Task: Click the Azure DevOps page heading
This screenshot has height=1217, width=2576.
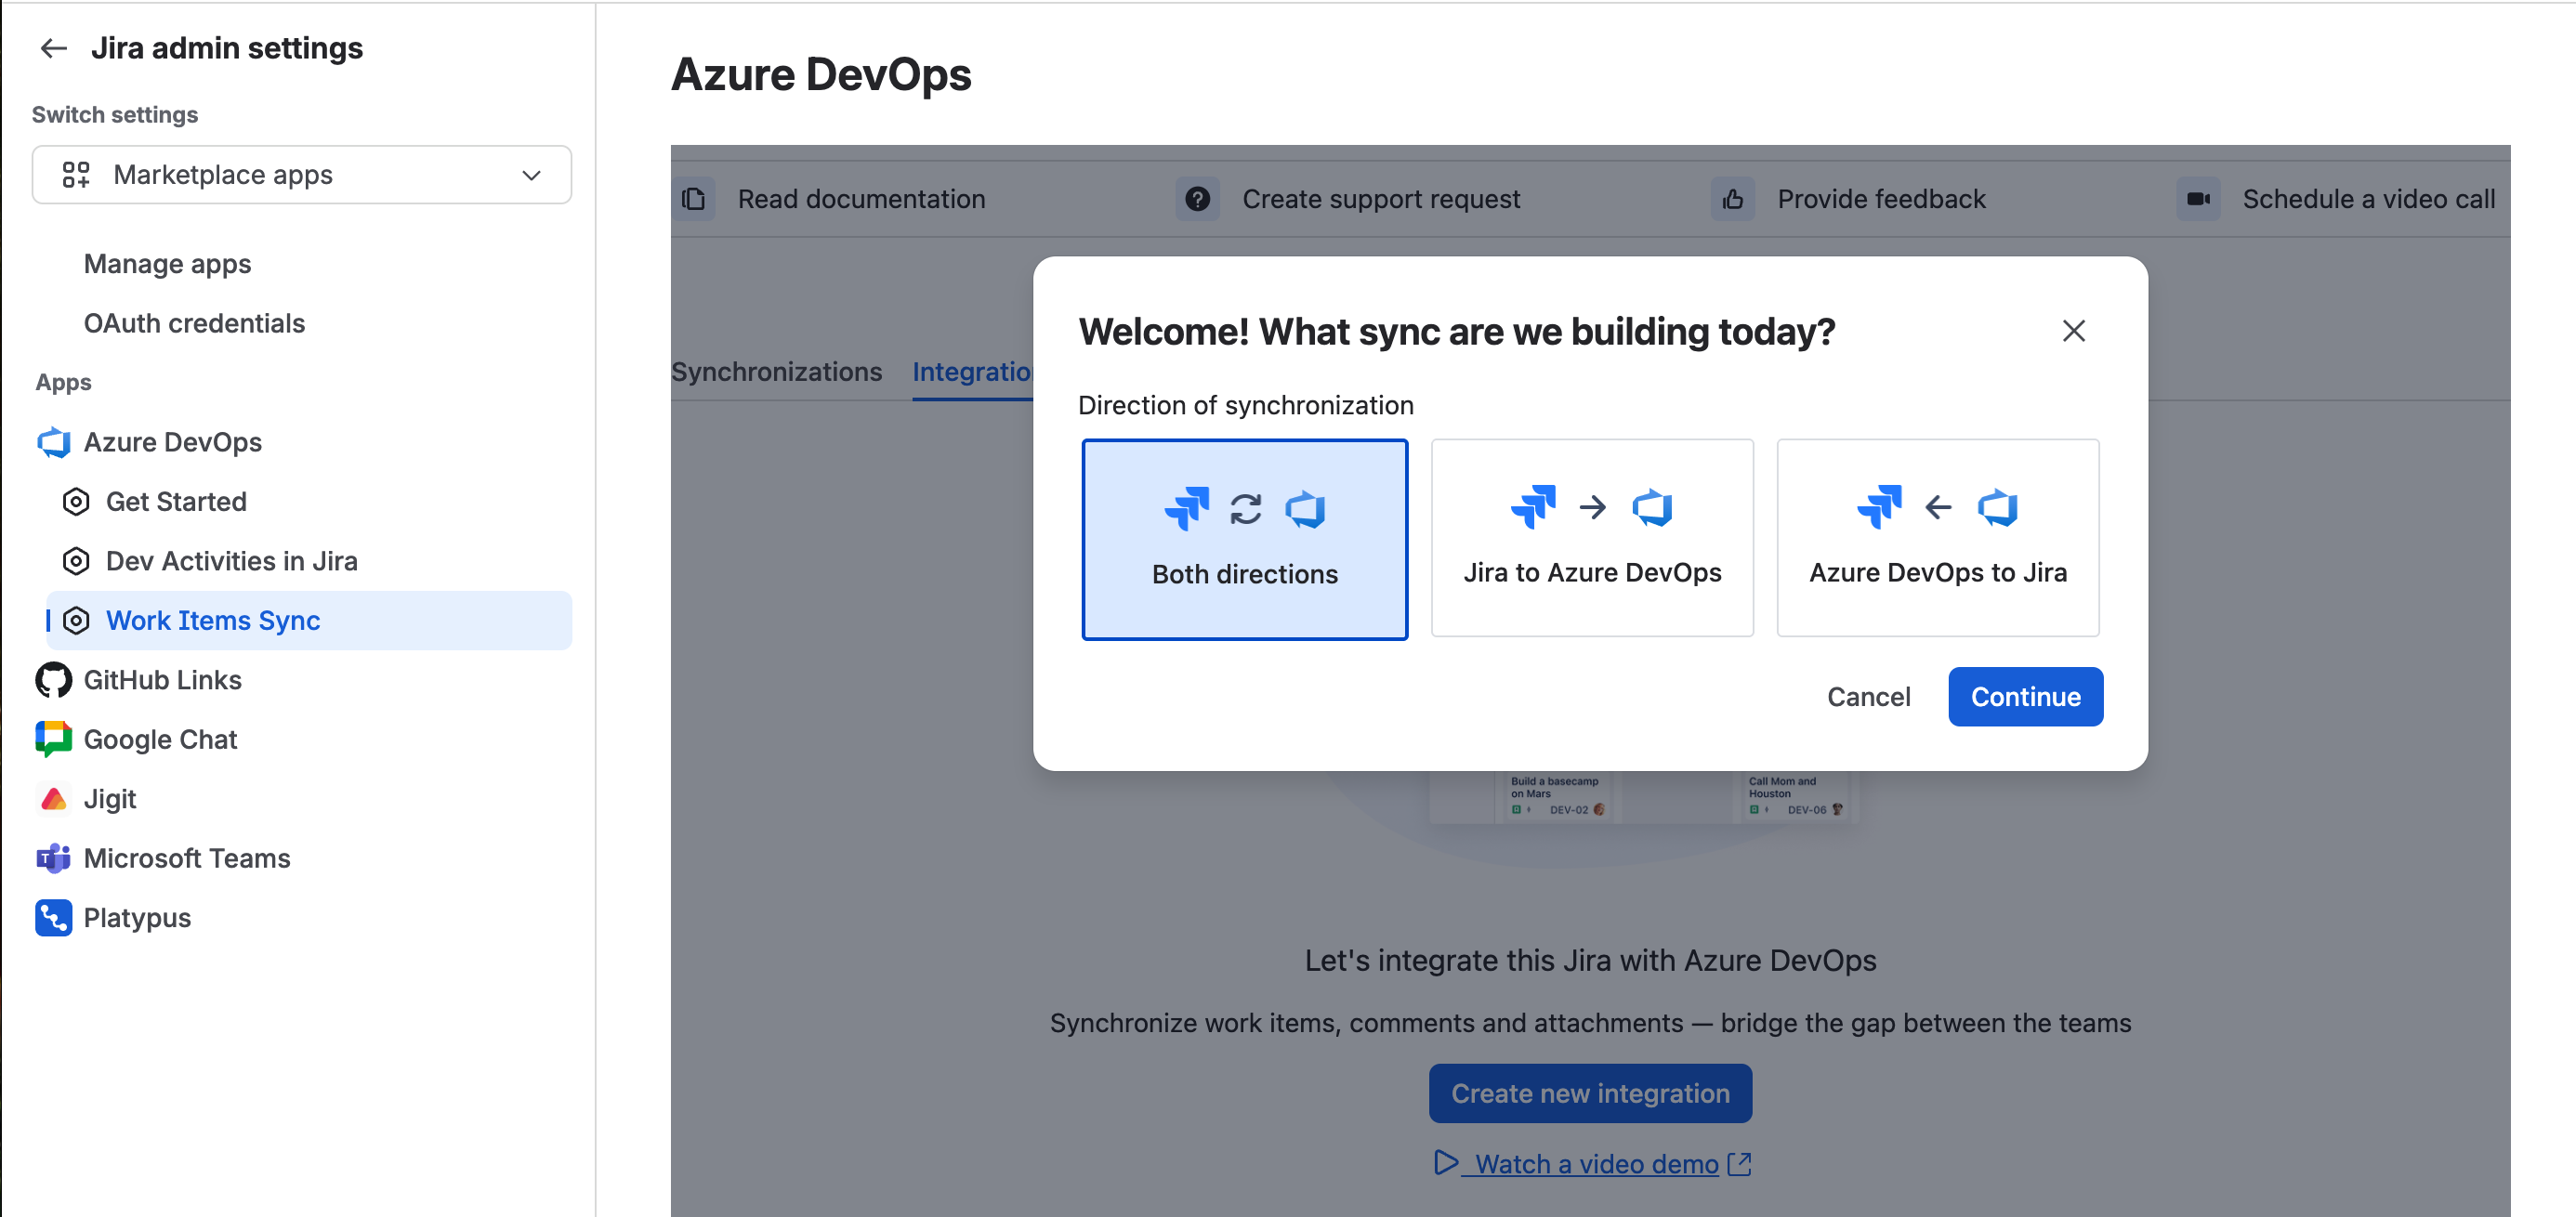Action: [x=821, y=75]
